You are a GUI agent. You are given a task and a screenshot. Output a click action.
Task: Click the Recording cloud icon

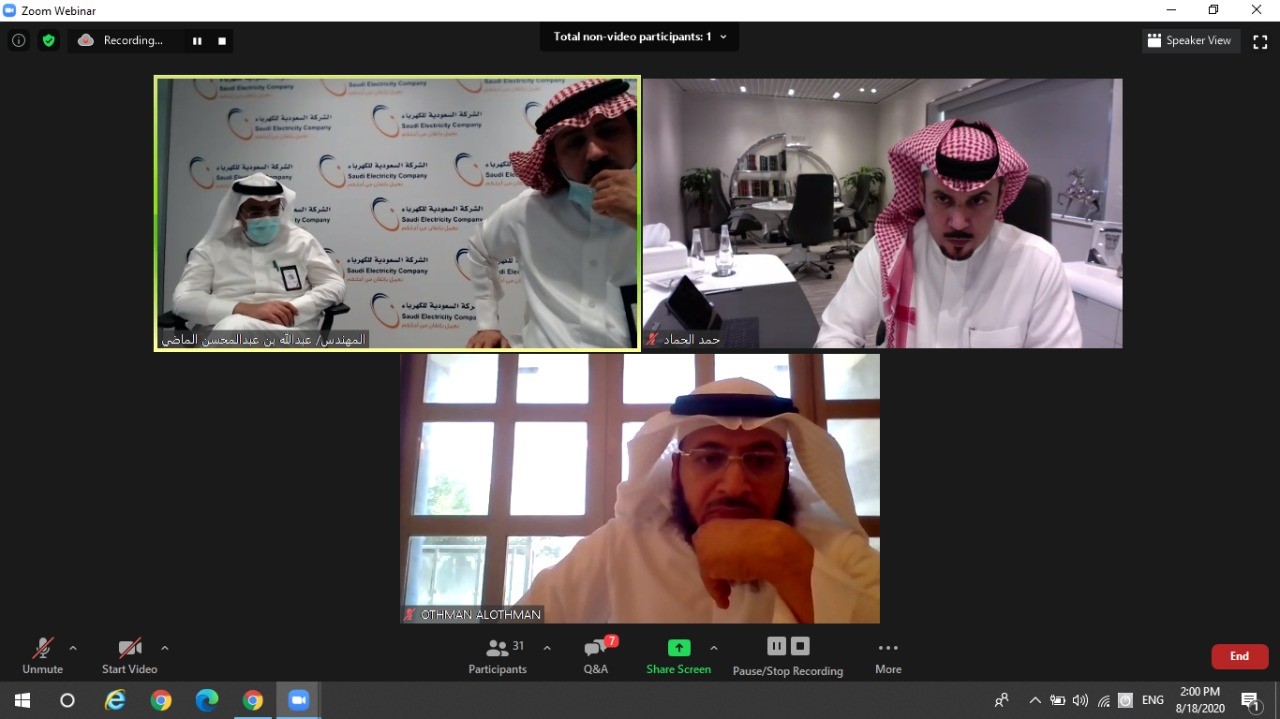[86, 41]
